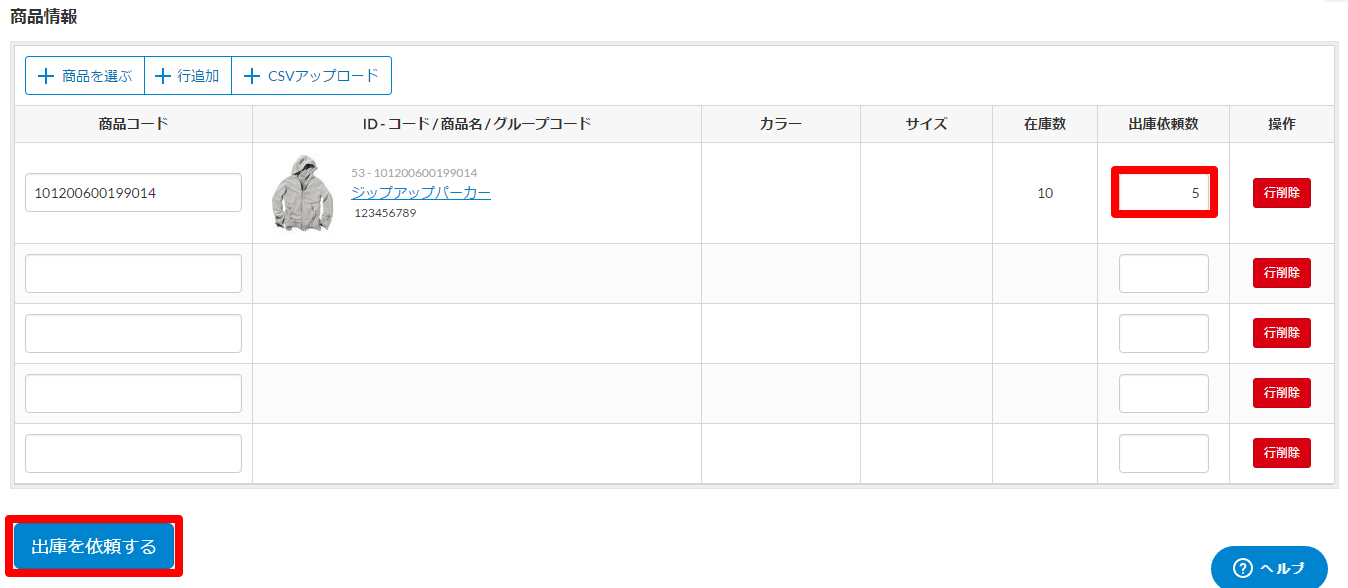Open the ヘルプ help bubble
Viewport: 1348px width, 588px height.
[x=1268, y=568]
